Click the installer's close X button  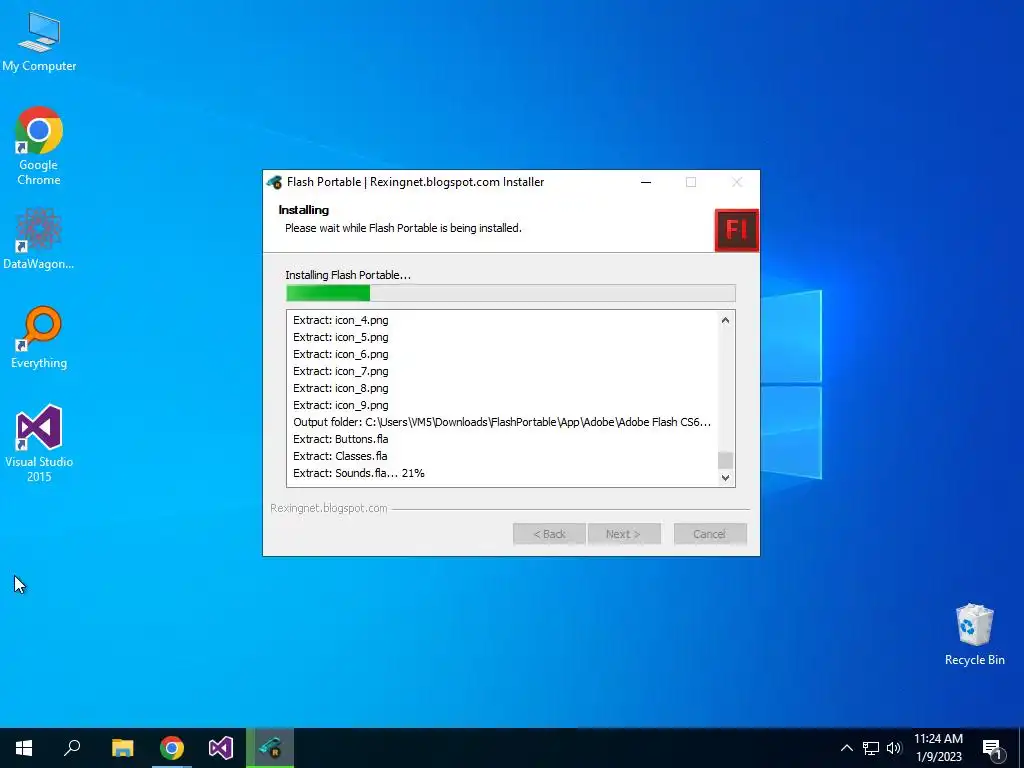737,182
